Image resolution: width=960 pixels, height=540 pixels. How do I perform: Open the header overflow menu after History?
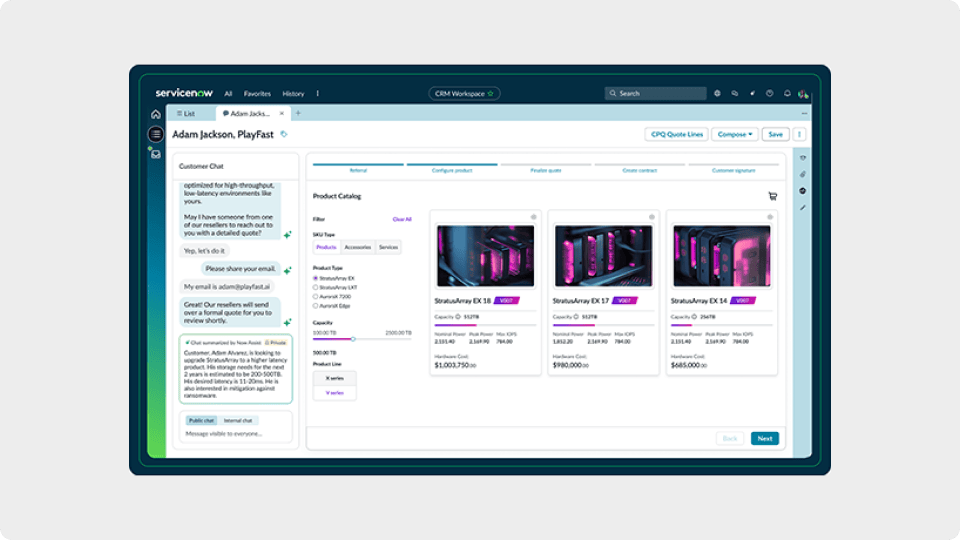318,93
